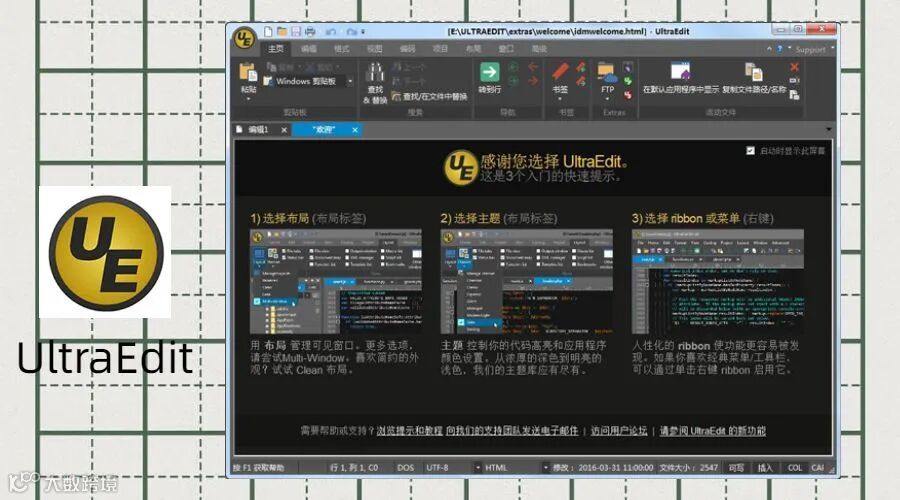Switch to the 编辑 ribbon tab
Viewport: 900px width, 500px height.
tap(309, 49)
